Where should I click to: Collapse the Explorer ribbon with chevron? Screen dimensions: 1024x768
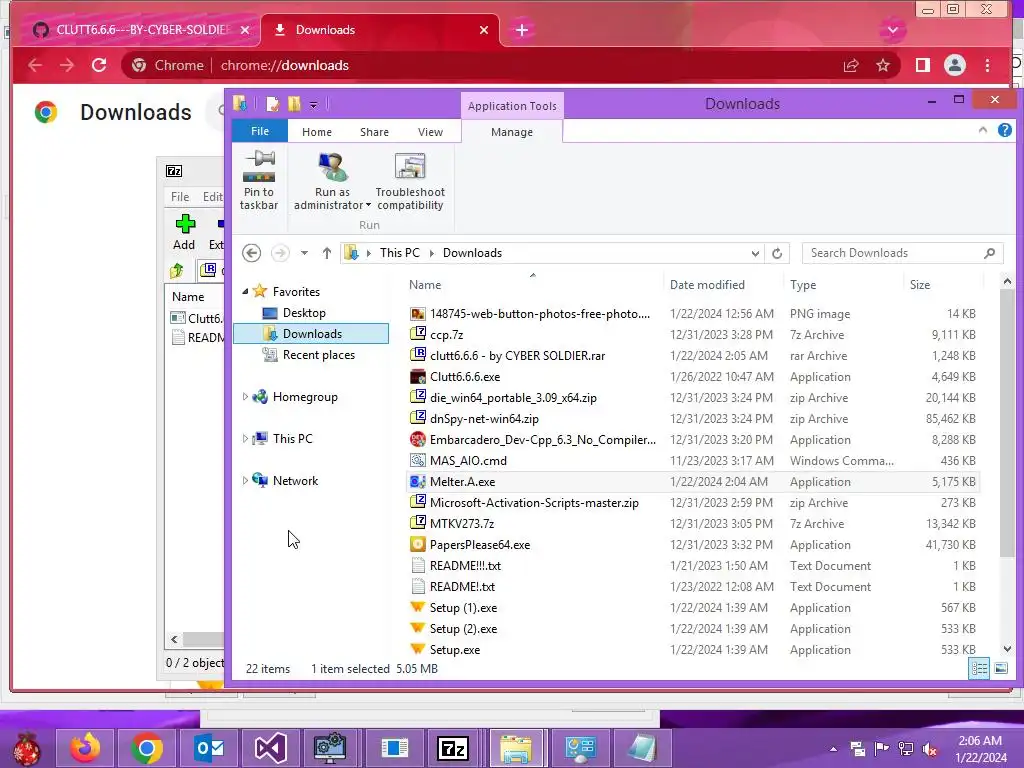tap(982, 130)
